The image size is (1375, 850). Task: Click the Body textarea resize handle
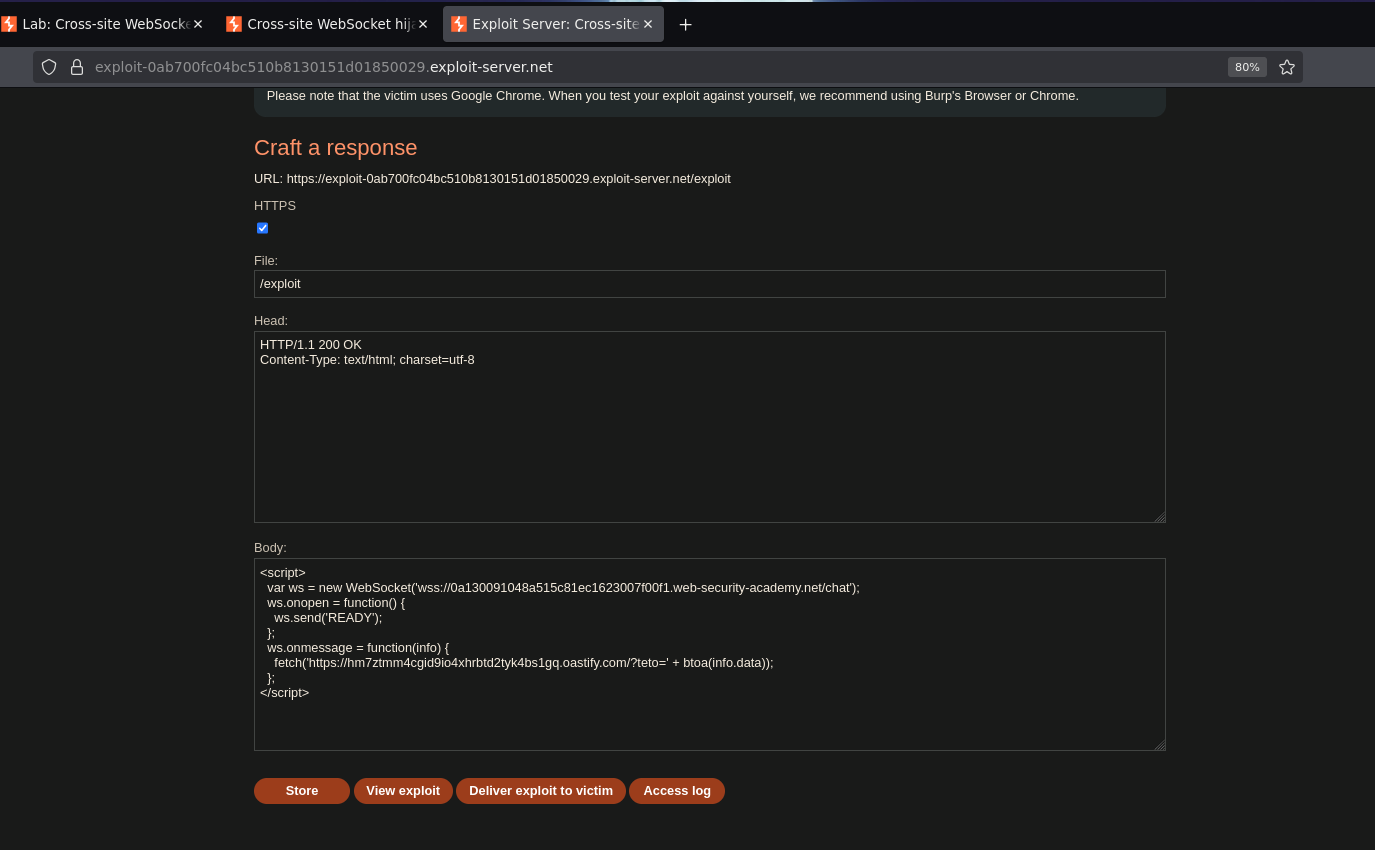tap(1159, 745)
